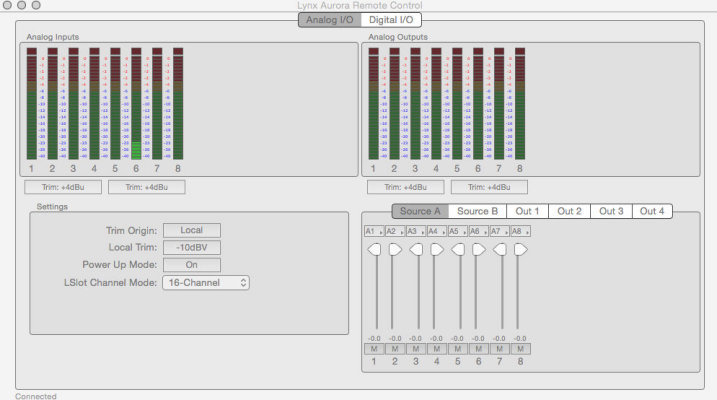
Task: Click fader knob of mixer channel 3
Action: pyautogui.click(x=416, y=250)
